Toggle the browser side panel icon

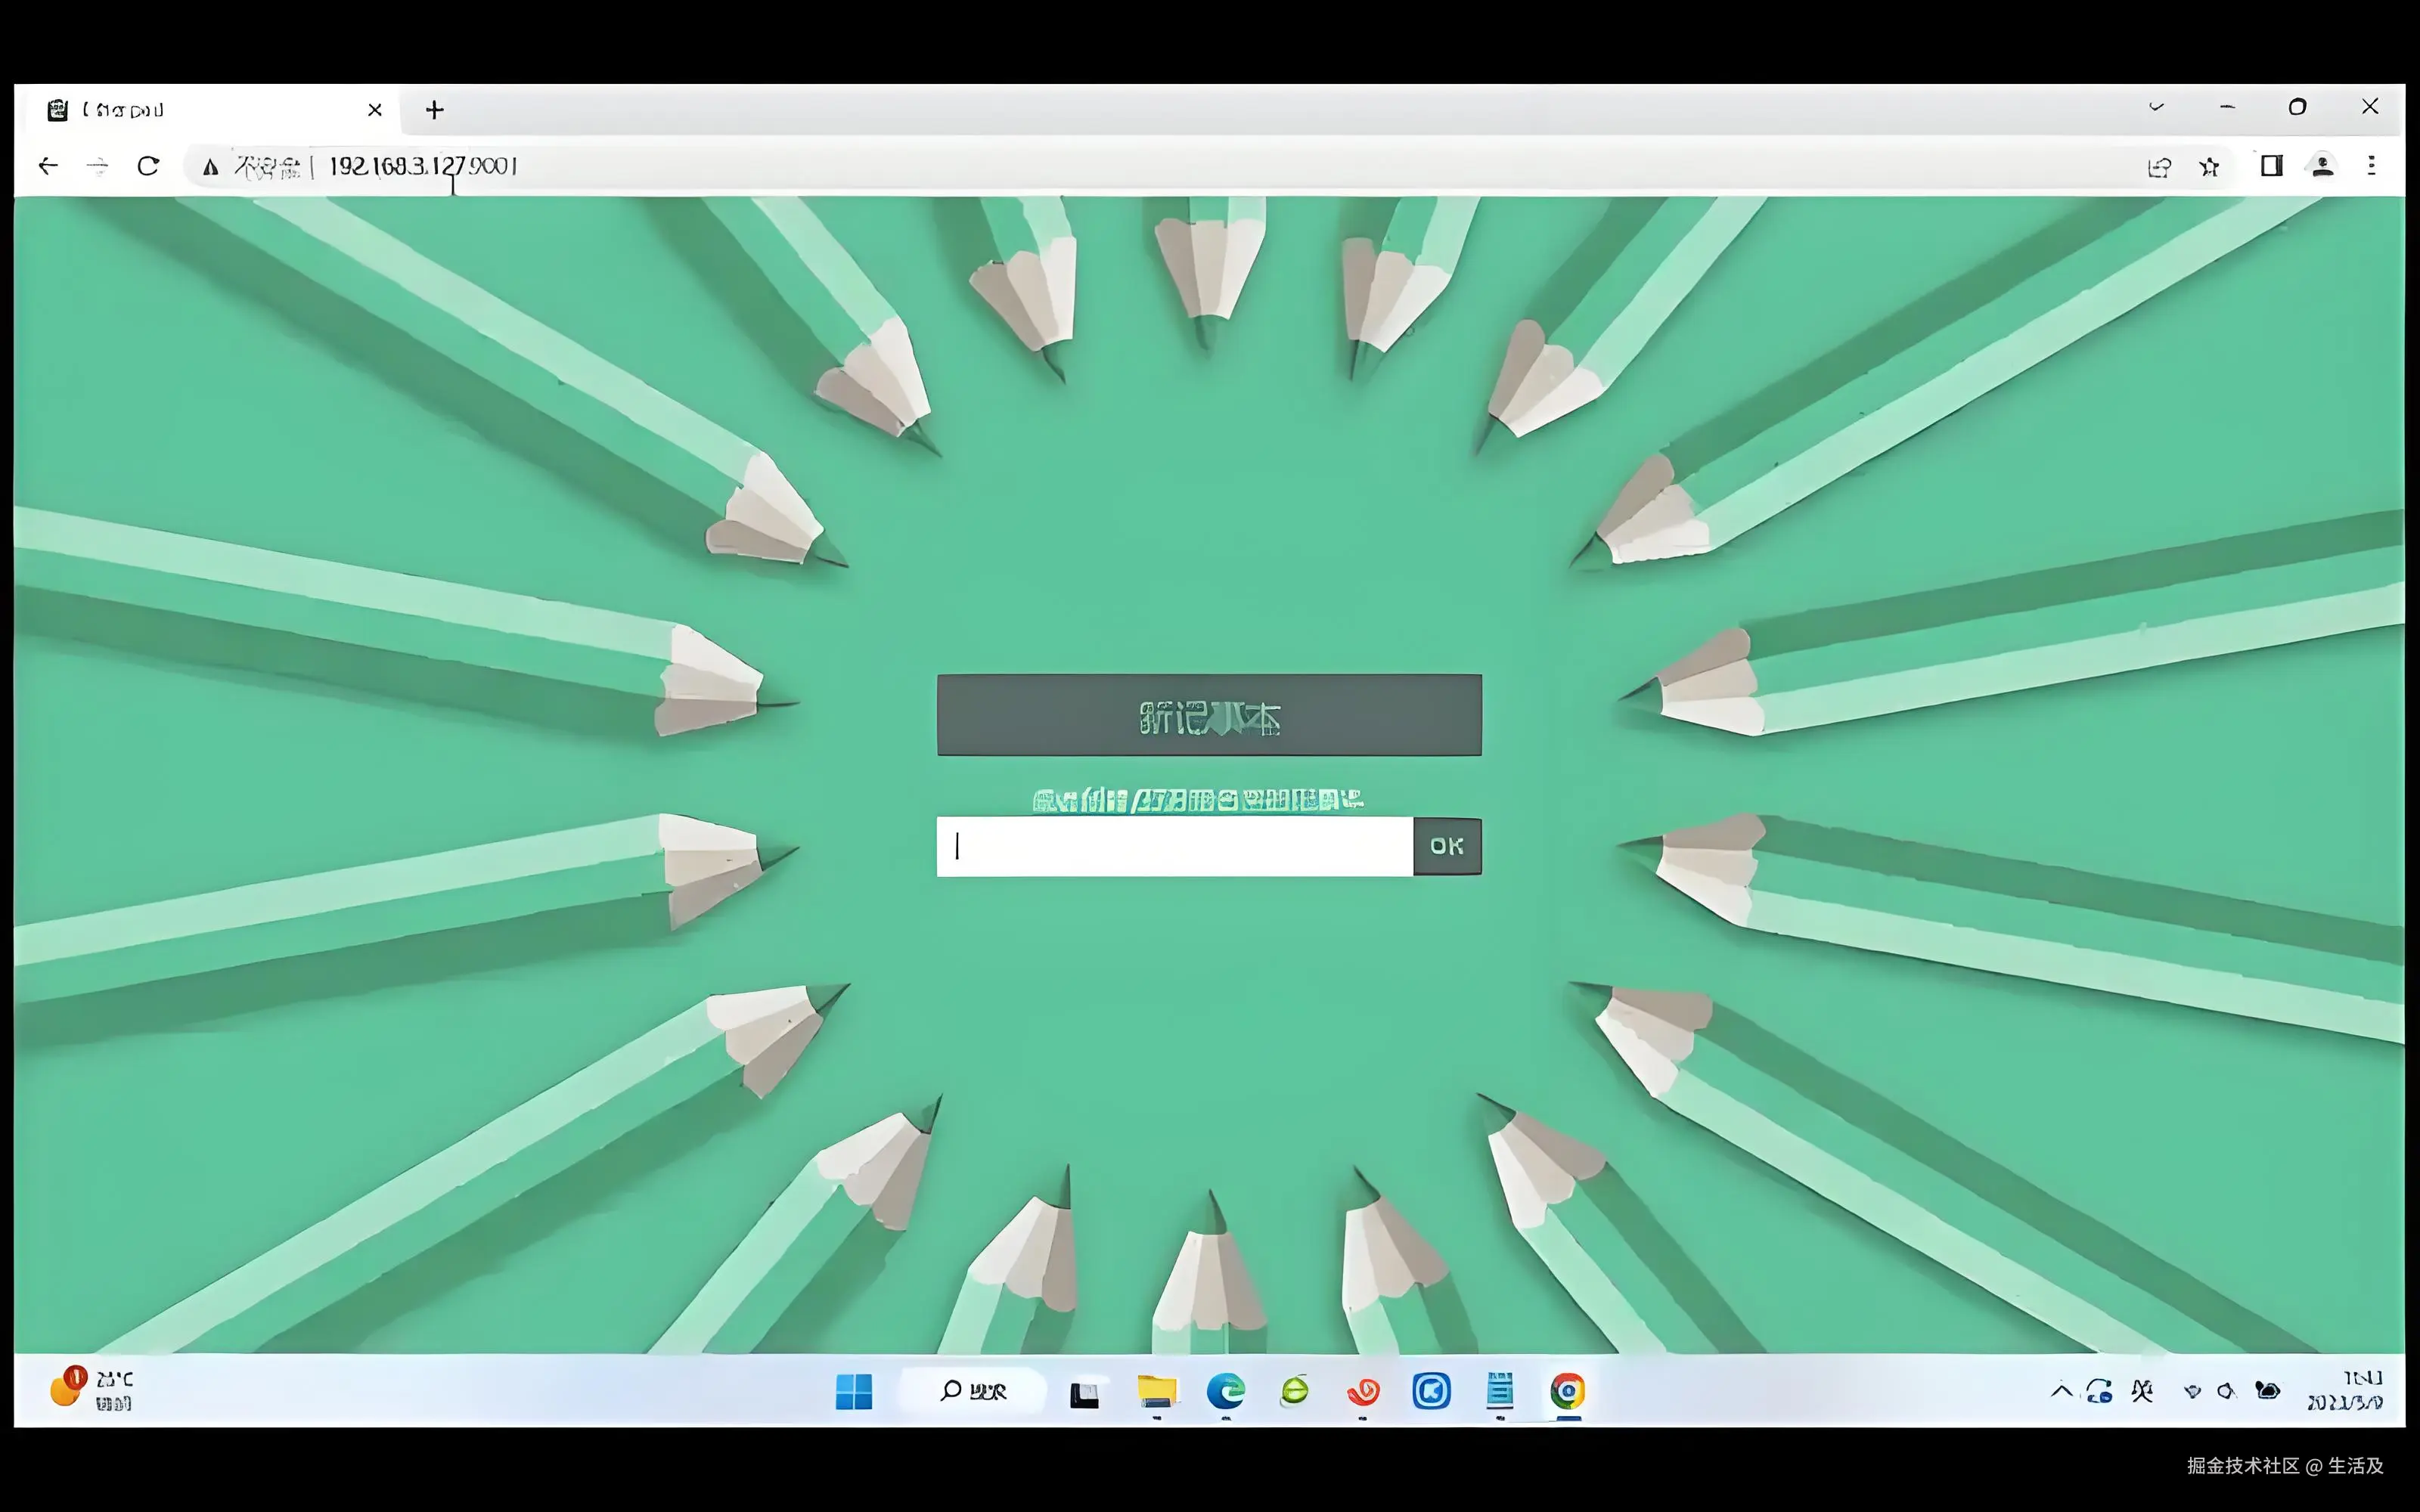point(2271,166)
